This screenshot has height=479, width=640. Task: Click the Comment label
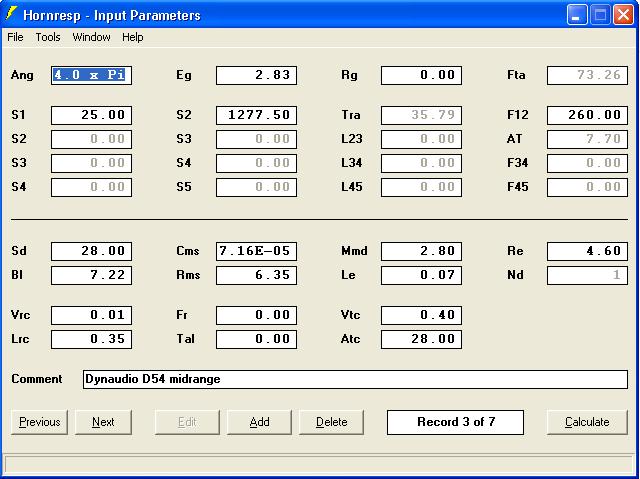point(37,379)
